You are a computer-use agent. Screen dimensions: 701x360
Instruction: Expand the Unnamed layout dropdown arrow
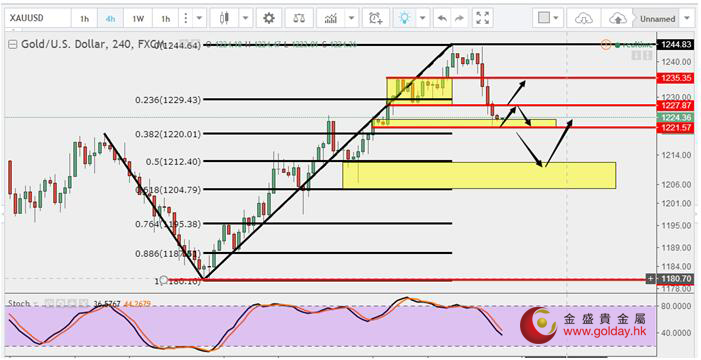[687, 18]
